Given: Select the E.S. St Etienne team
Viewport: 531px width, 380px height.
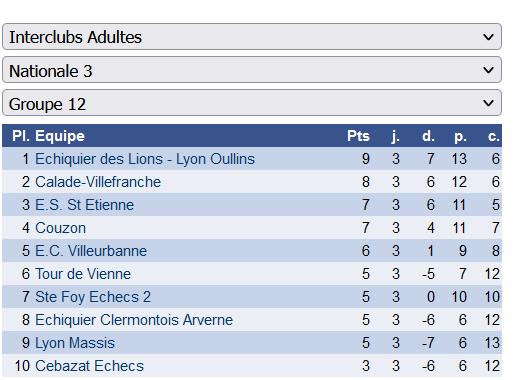Looking at the screenshot, I should (85, 205).
